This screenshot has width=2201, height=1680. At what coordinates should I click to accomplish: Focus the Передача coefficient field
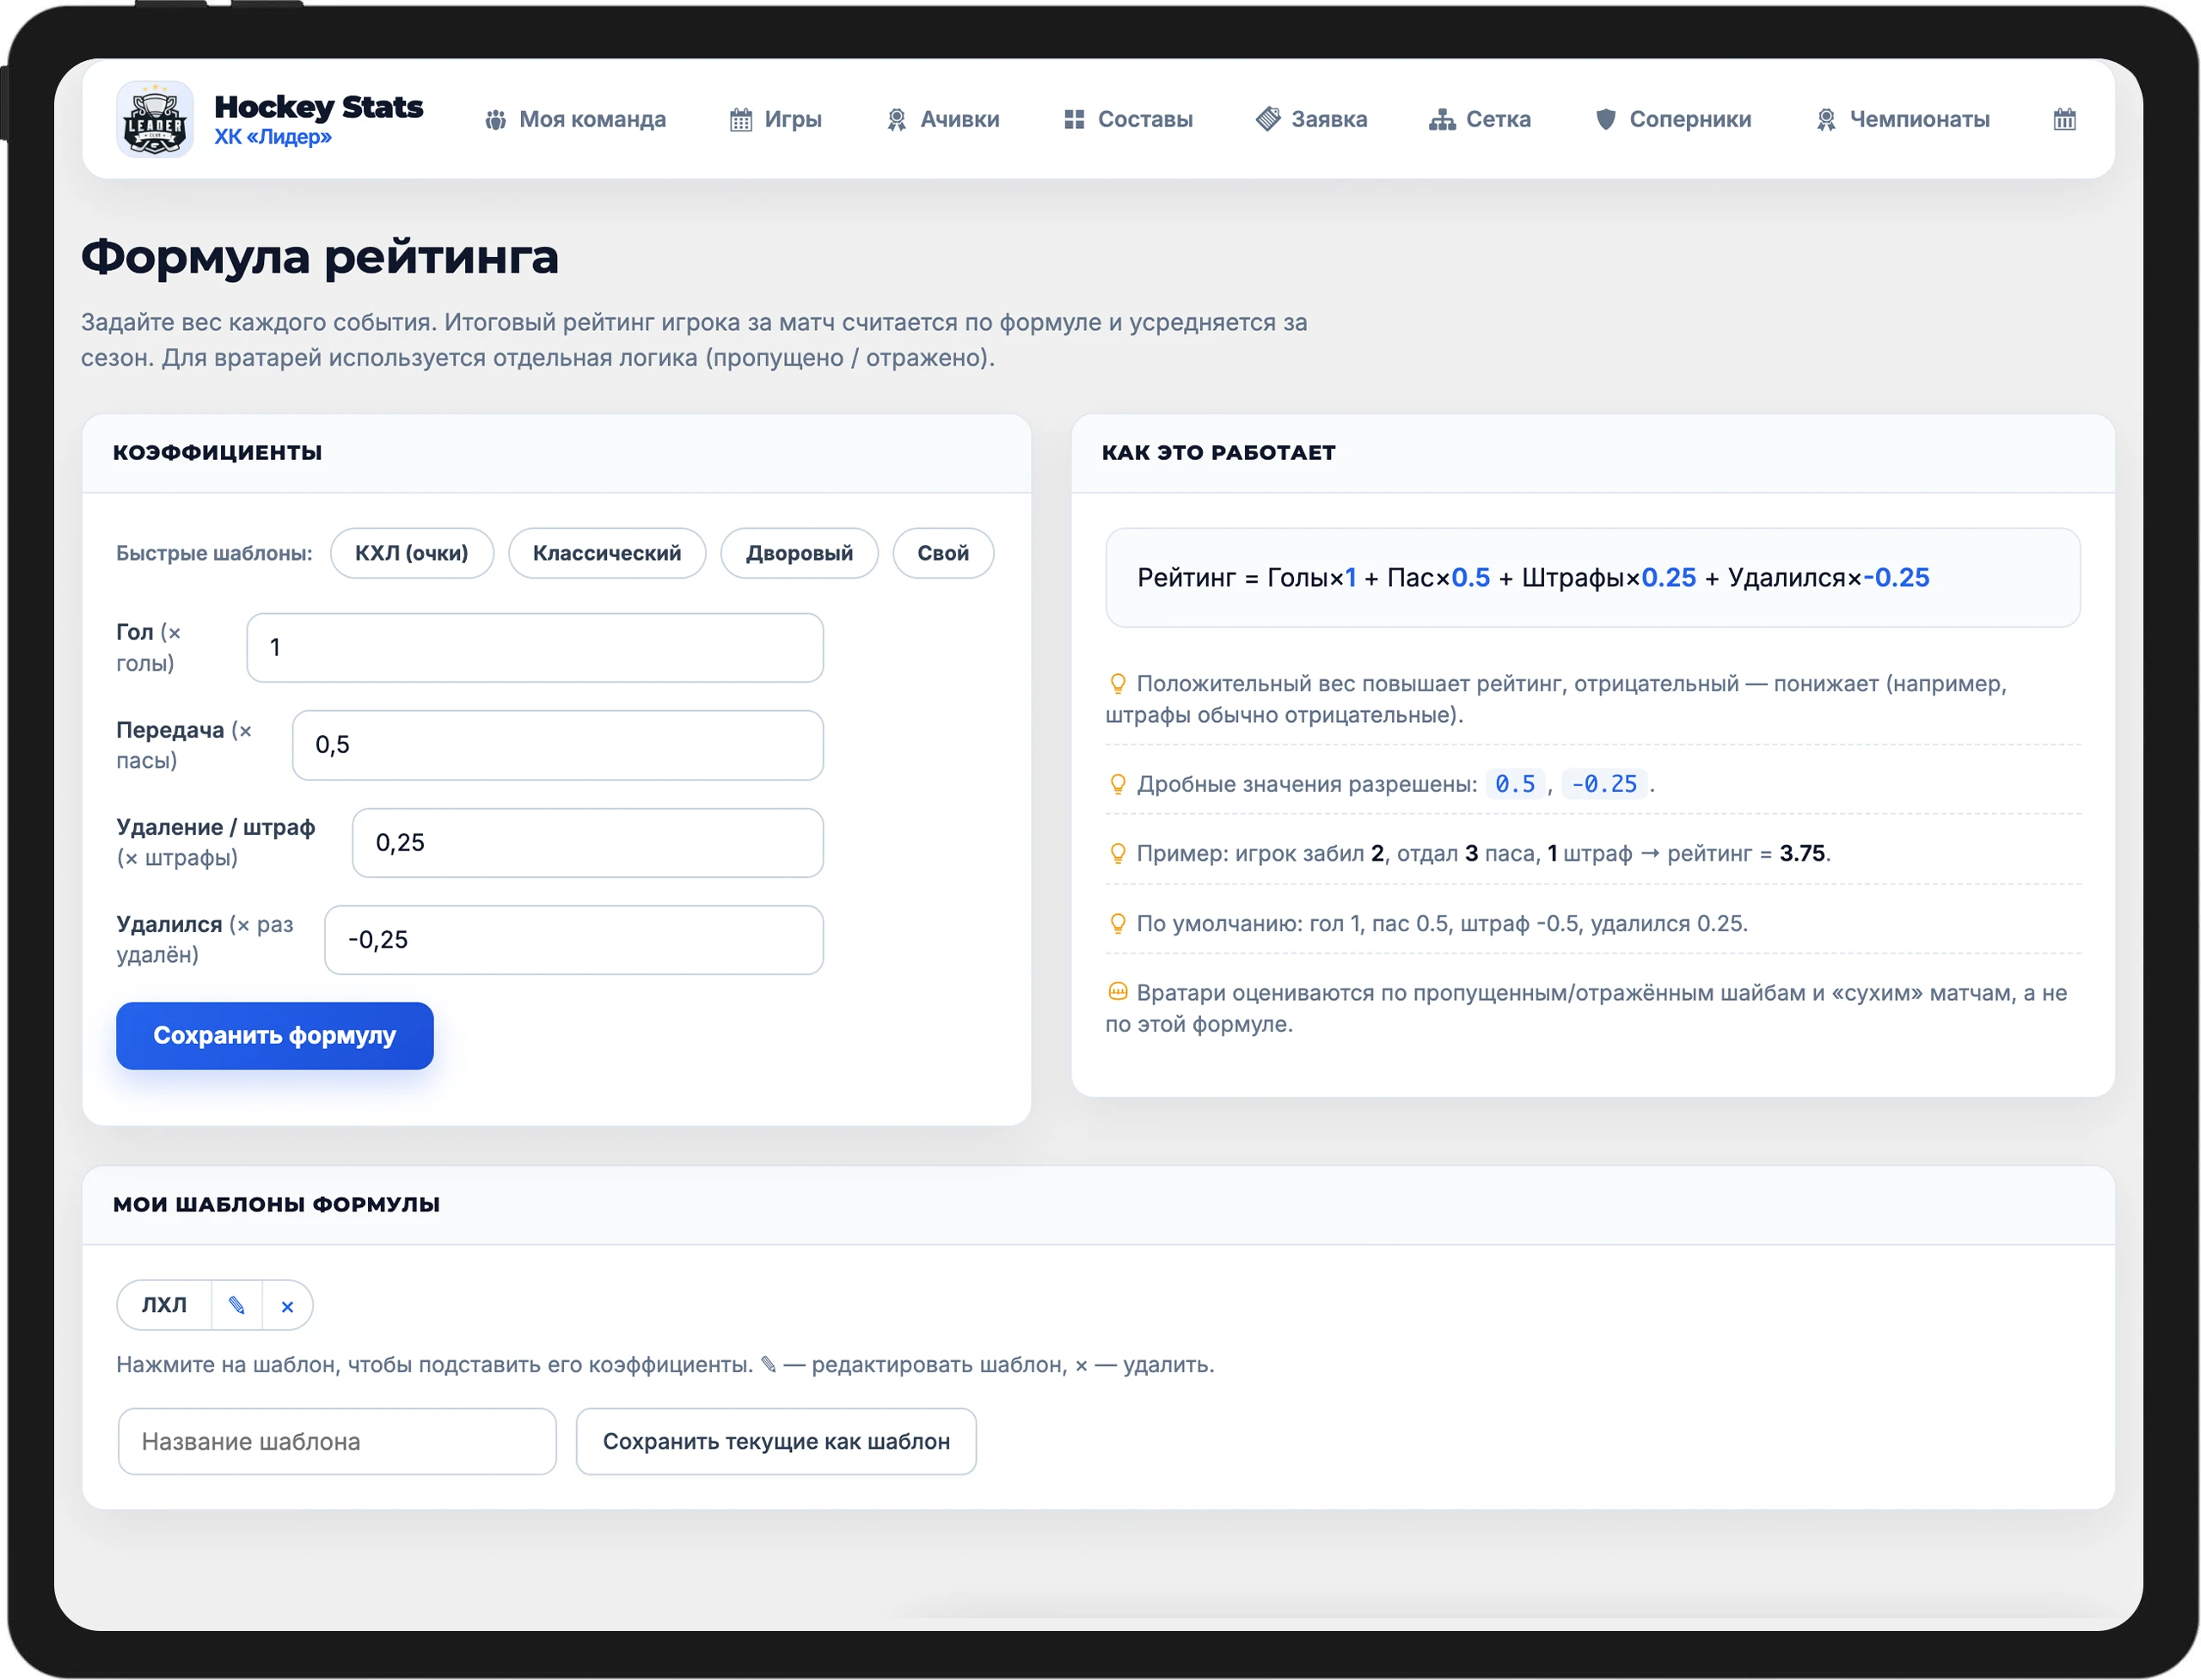(558, 745)
